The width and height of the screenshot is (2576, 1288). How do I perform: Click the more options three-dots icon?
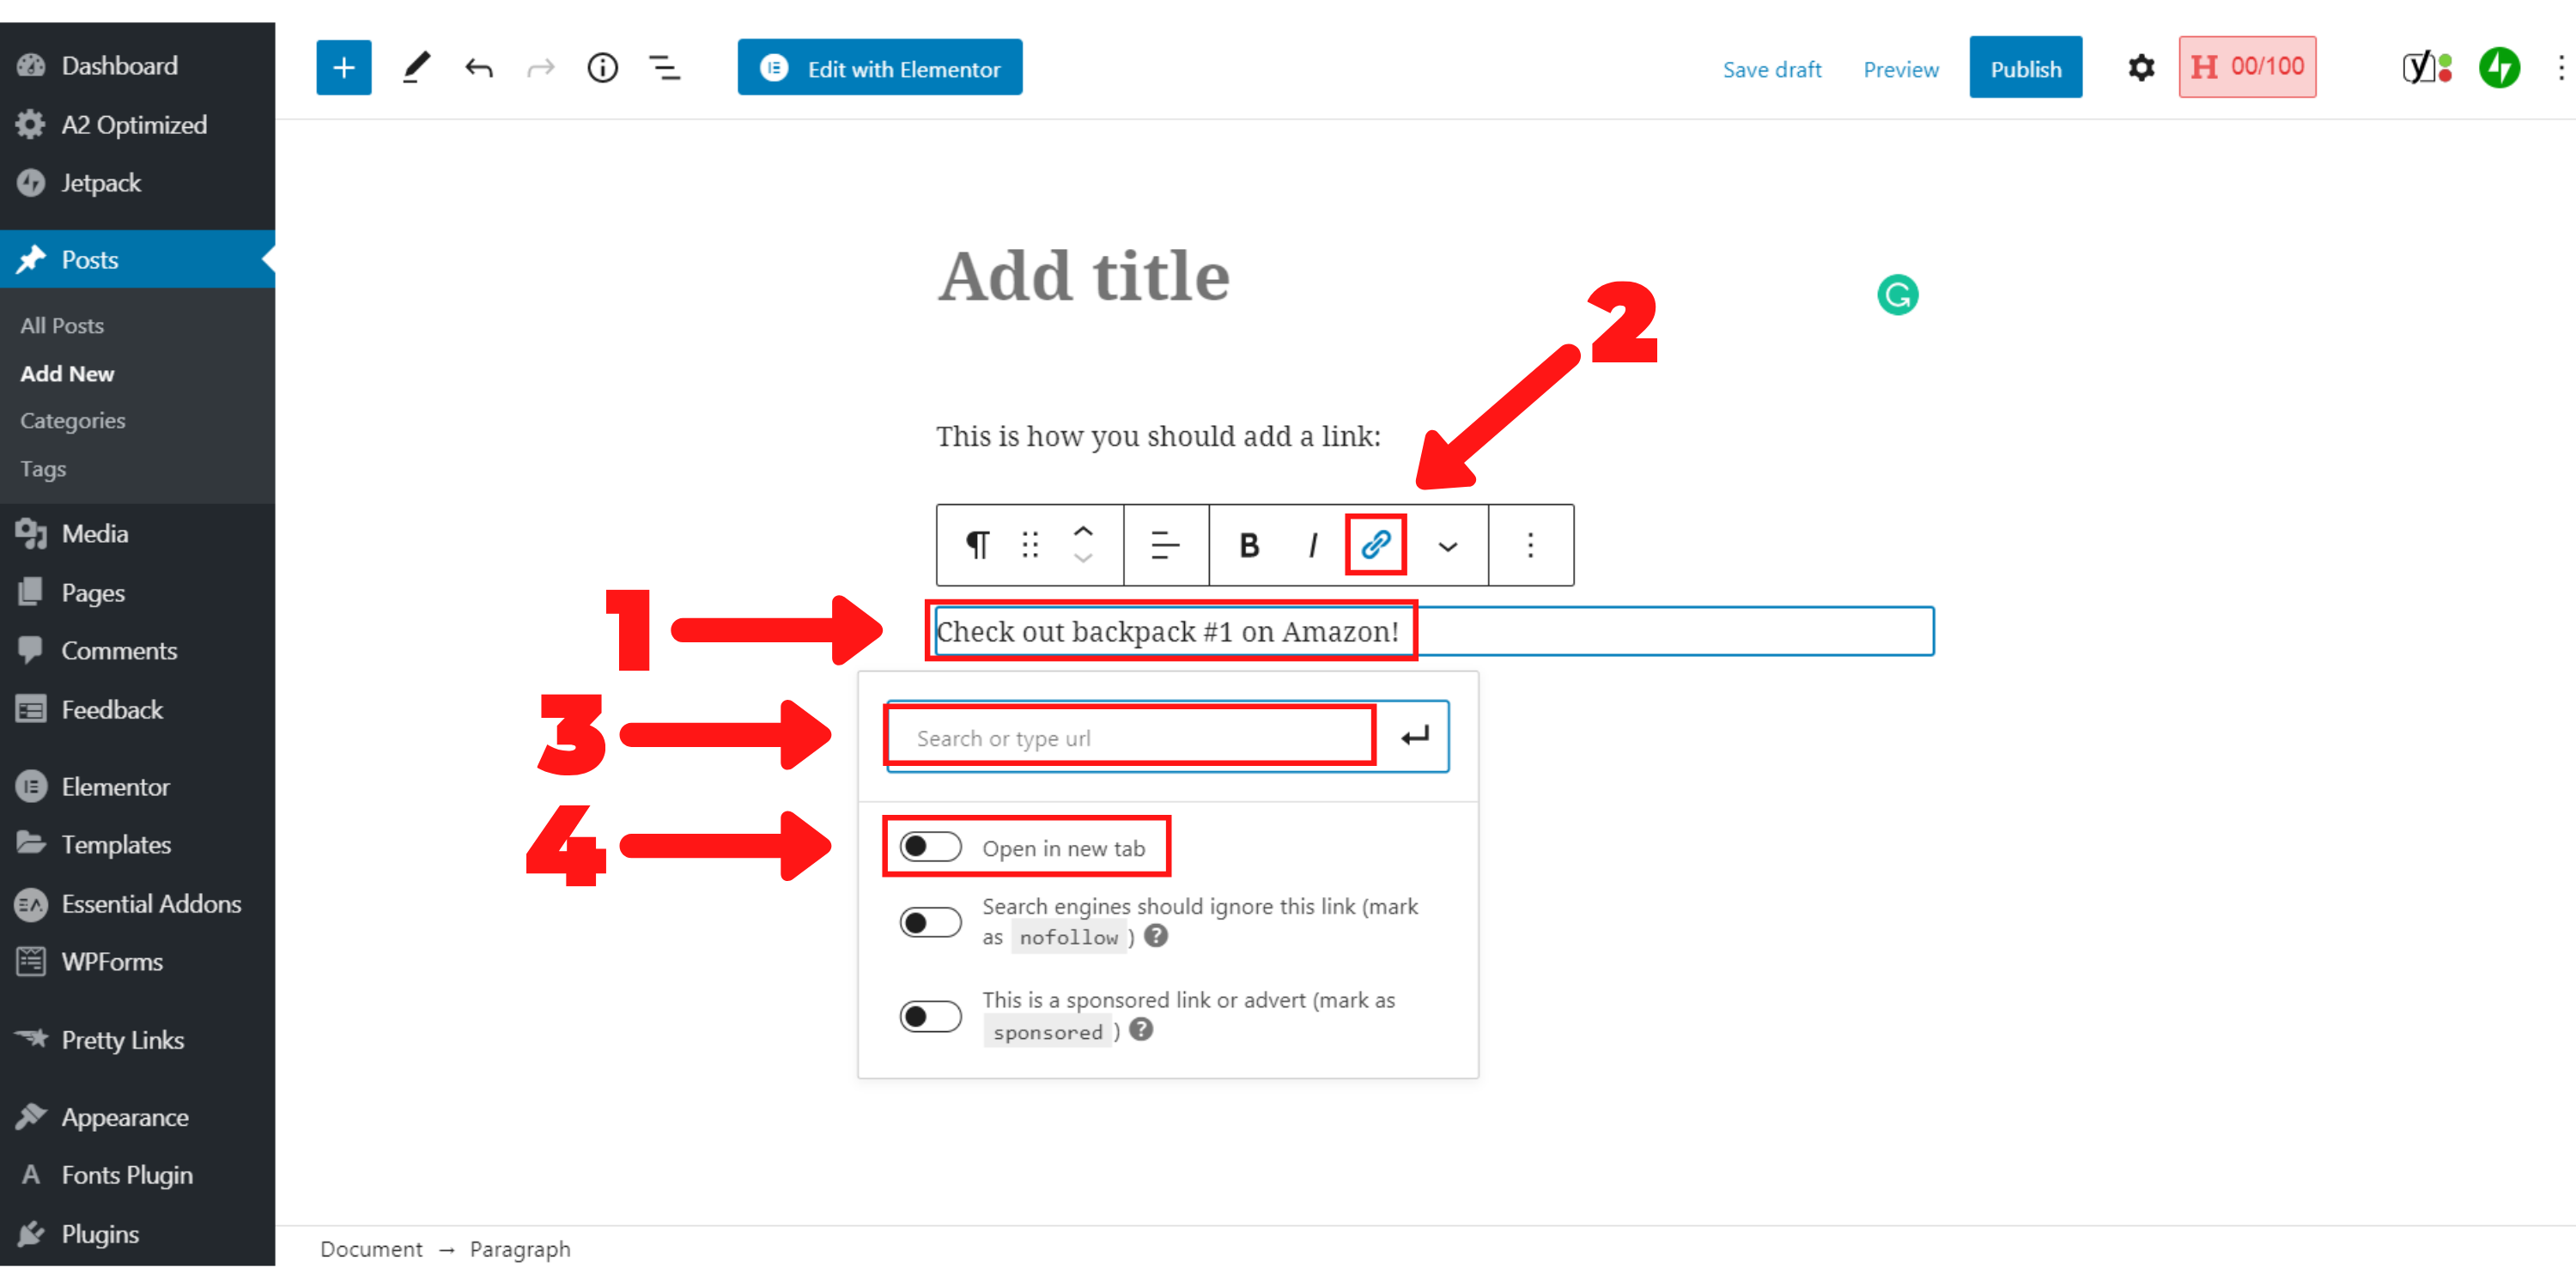pos(1528,545)
